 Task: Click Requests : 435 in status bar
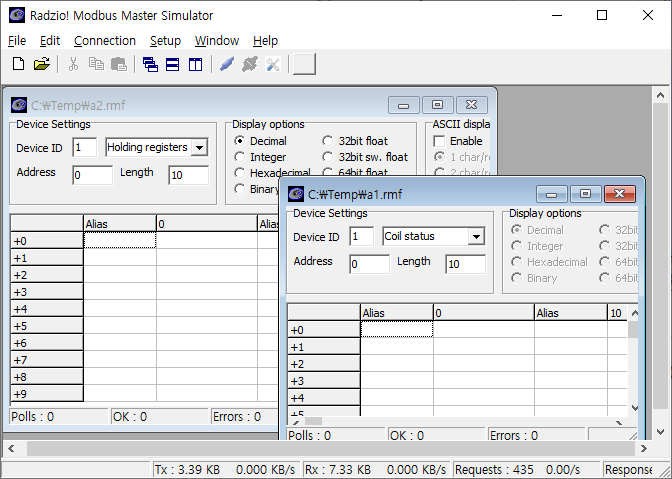coord(494,470)
